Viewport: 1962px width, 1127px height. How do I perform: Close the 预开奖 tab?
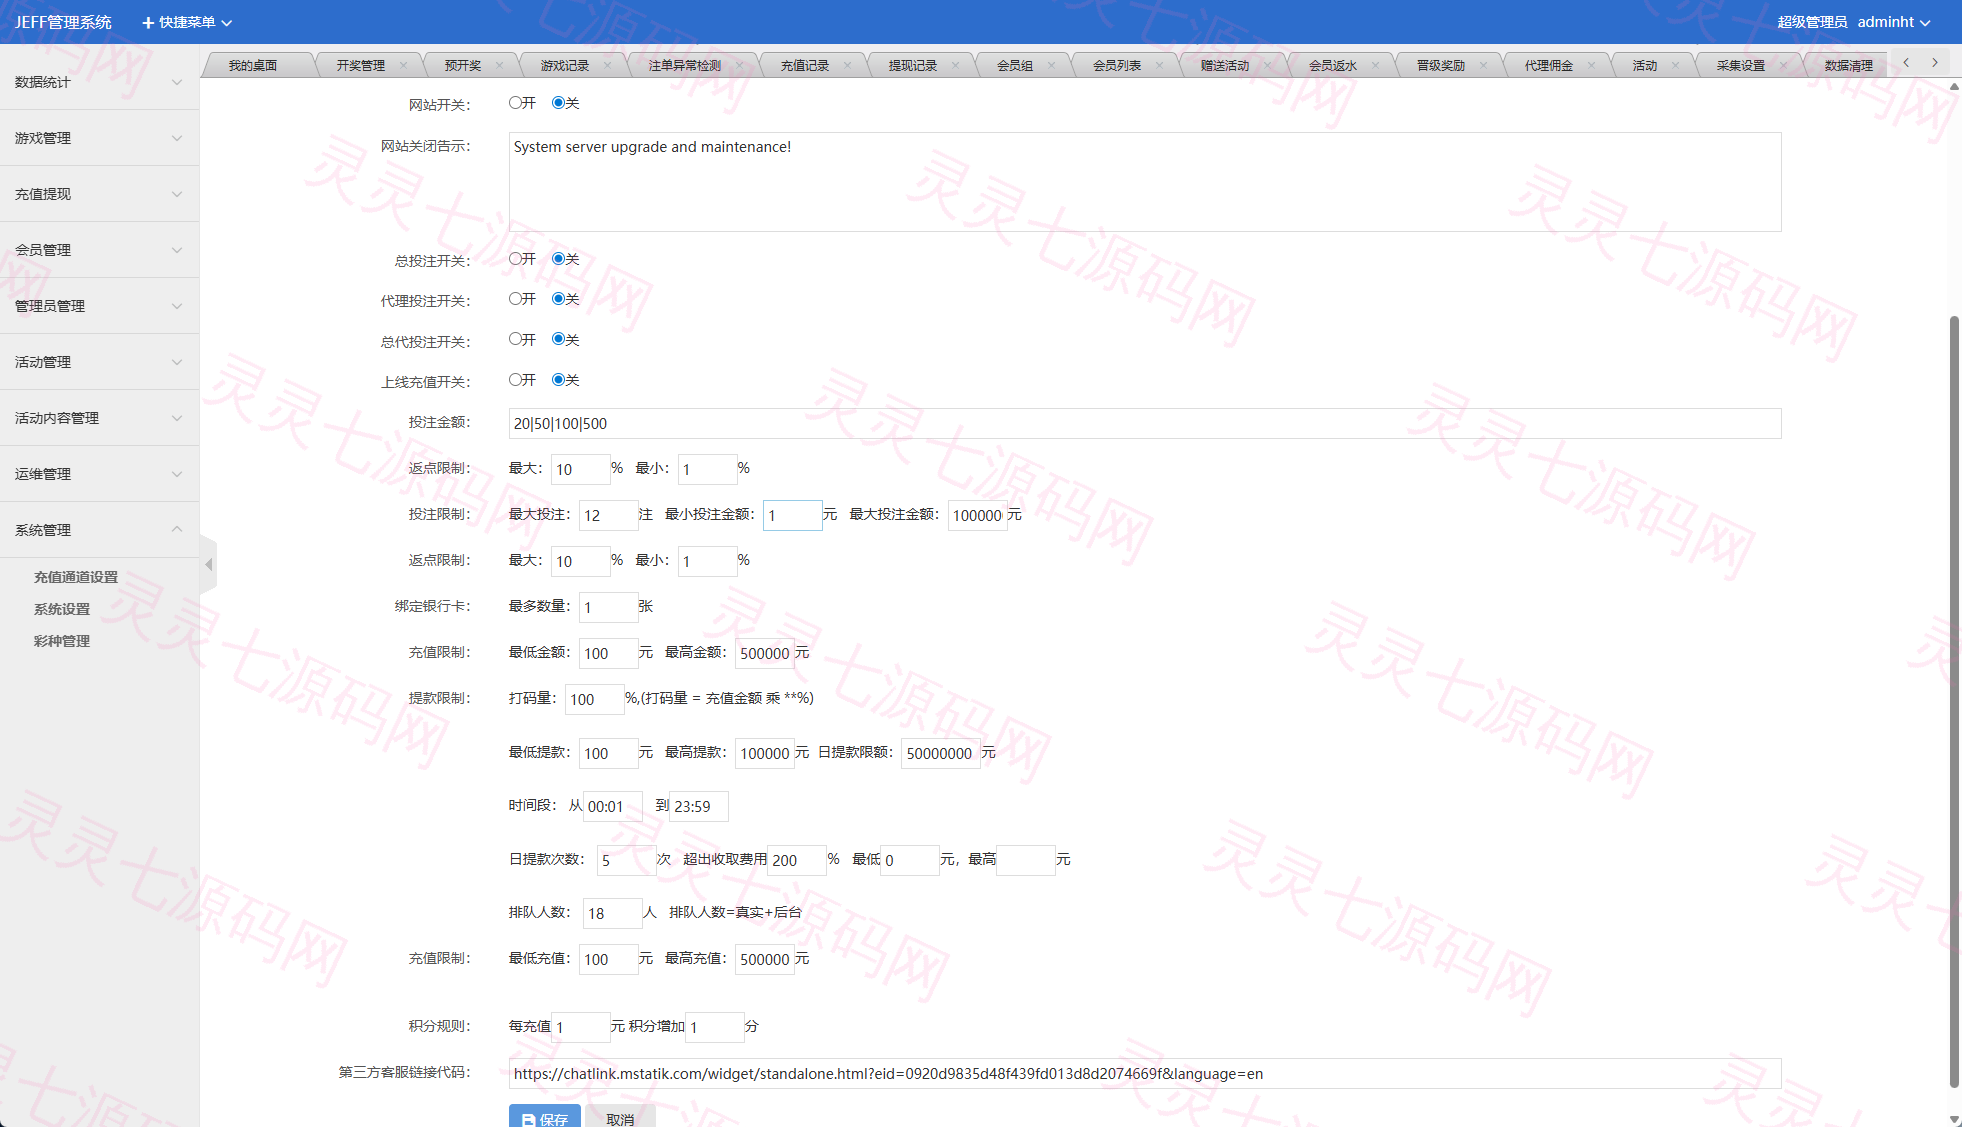tap(499, 66)
